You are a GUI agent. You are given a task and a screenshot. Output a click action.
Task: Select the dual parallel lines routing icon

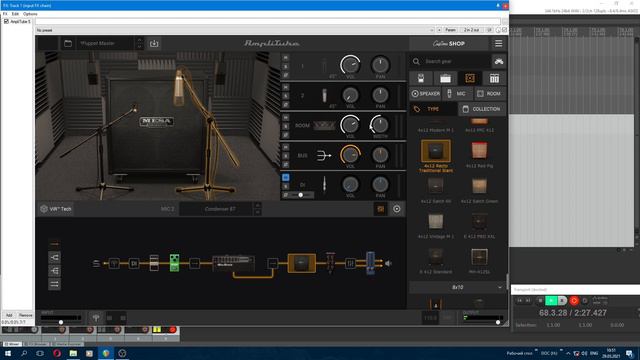(54, 284)
